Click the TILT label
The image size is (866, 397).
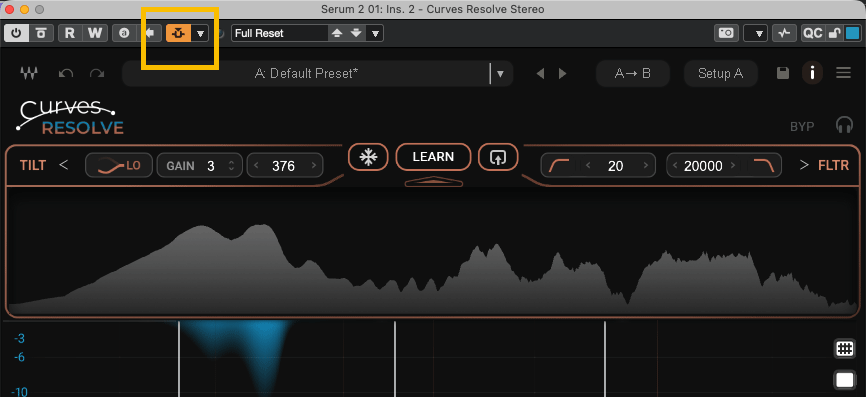click(x=33, y=165)
